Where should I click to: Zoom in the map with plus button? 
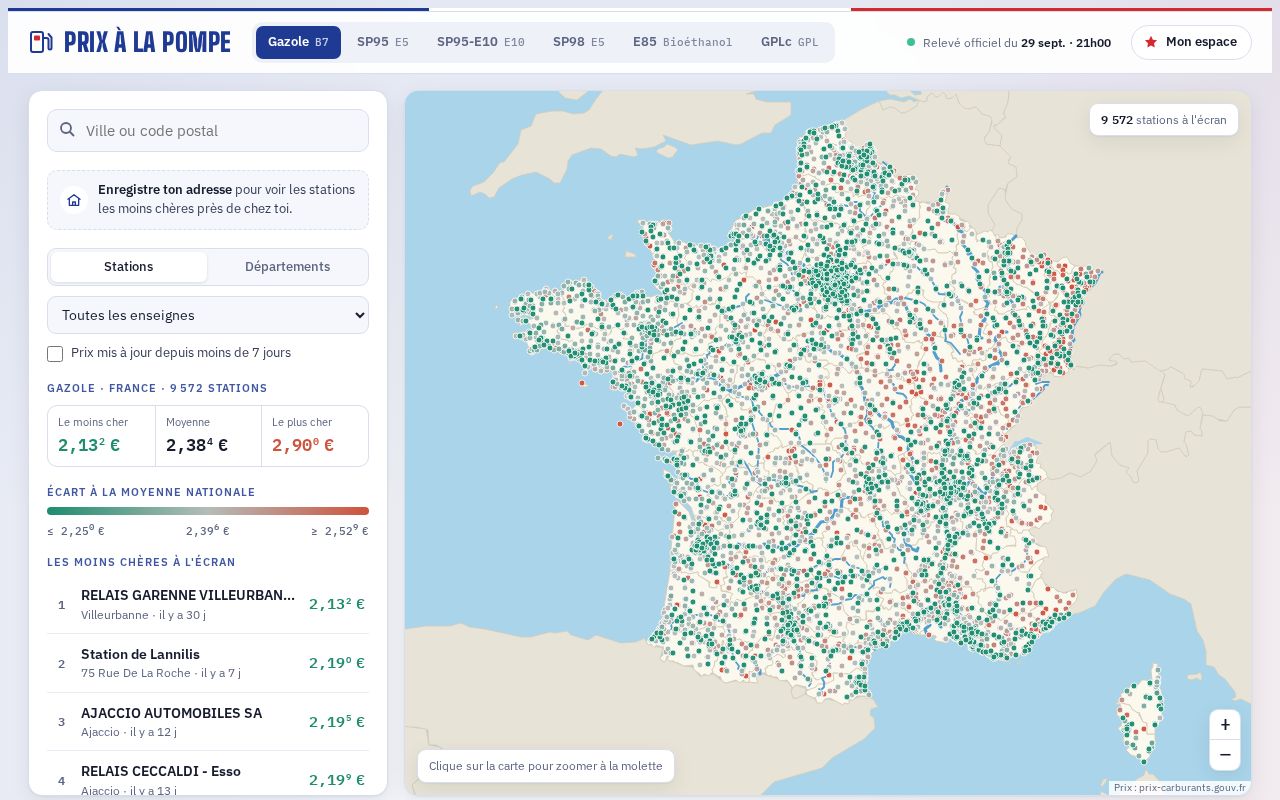pos(1225,725)
